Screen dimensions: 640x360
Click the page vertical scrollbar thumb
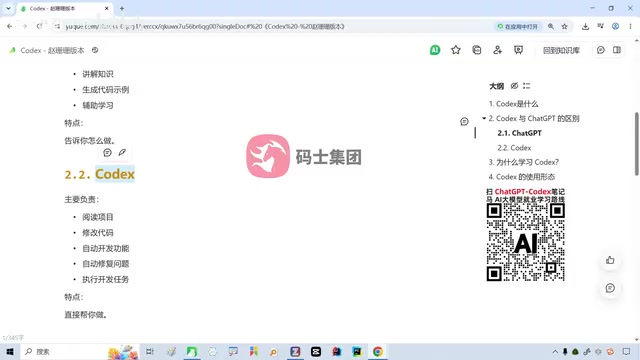tap(637, 144)
